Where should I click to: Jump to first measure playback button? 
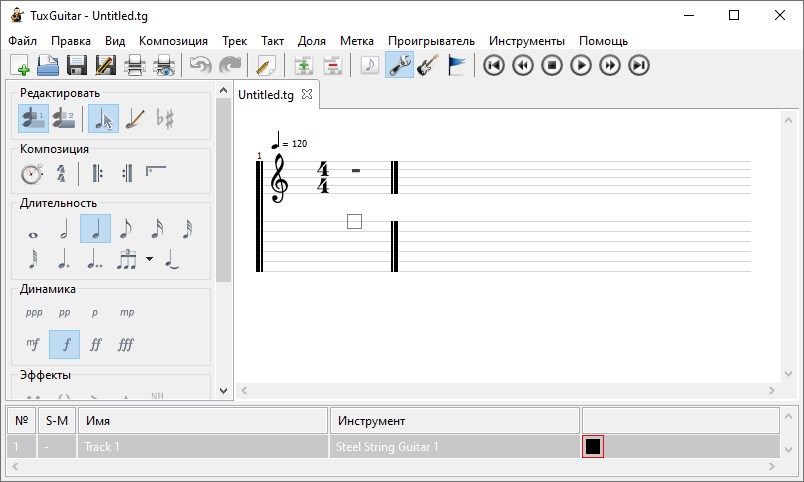[494, 66]
